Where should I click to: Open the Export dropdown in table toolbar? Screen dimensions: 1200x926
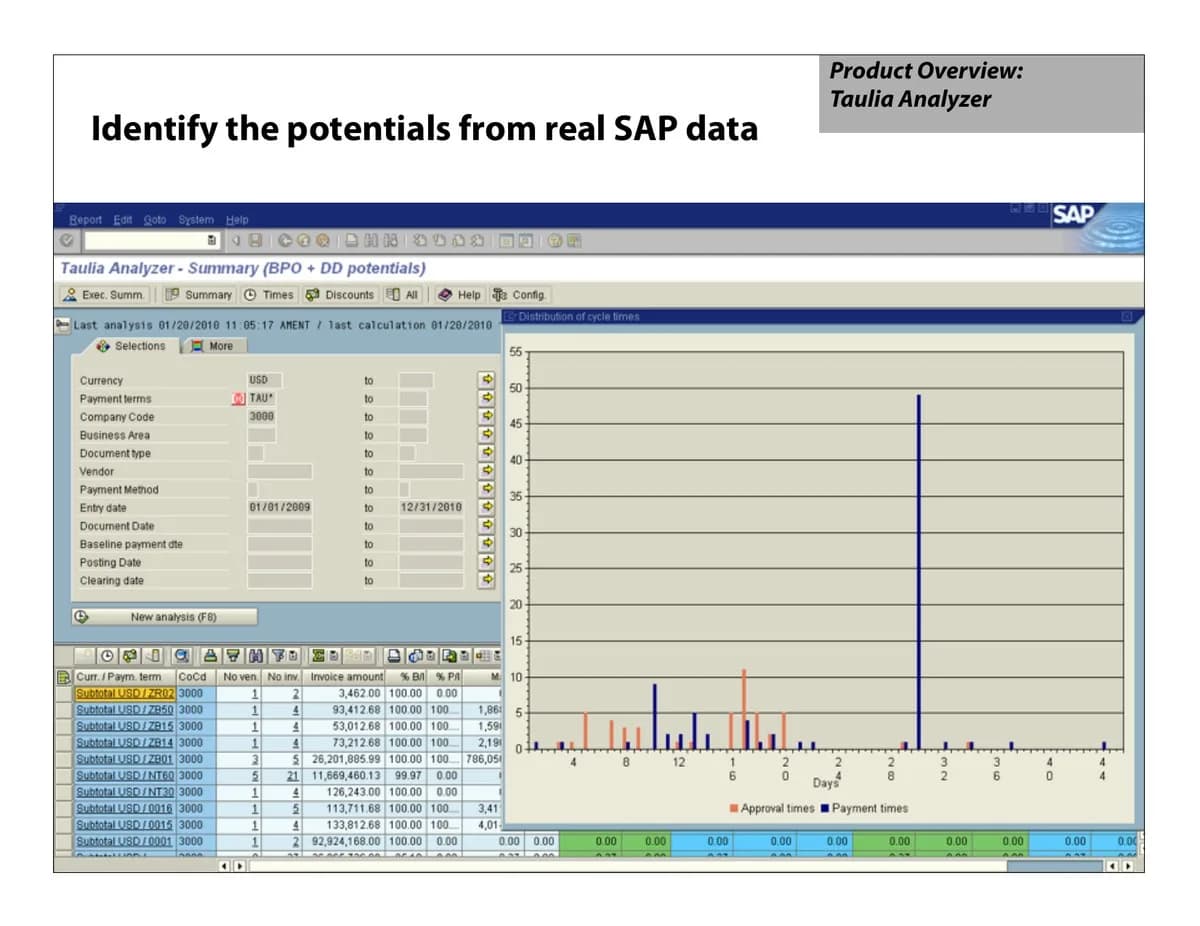[465, 656]
